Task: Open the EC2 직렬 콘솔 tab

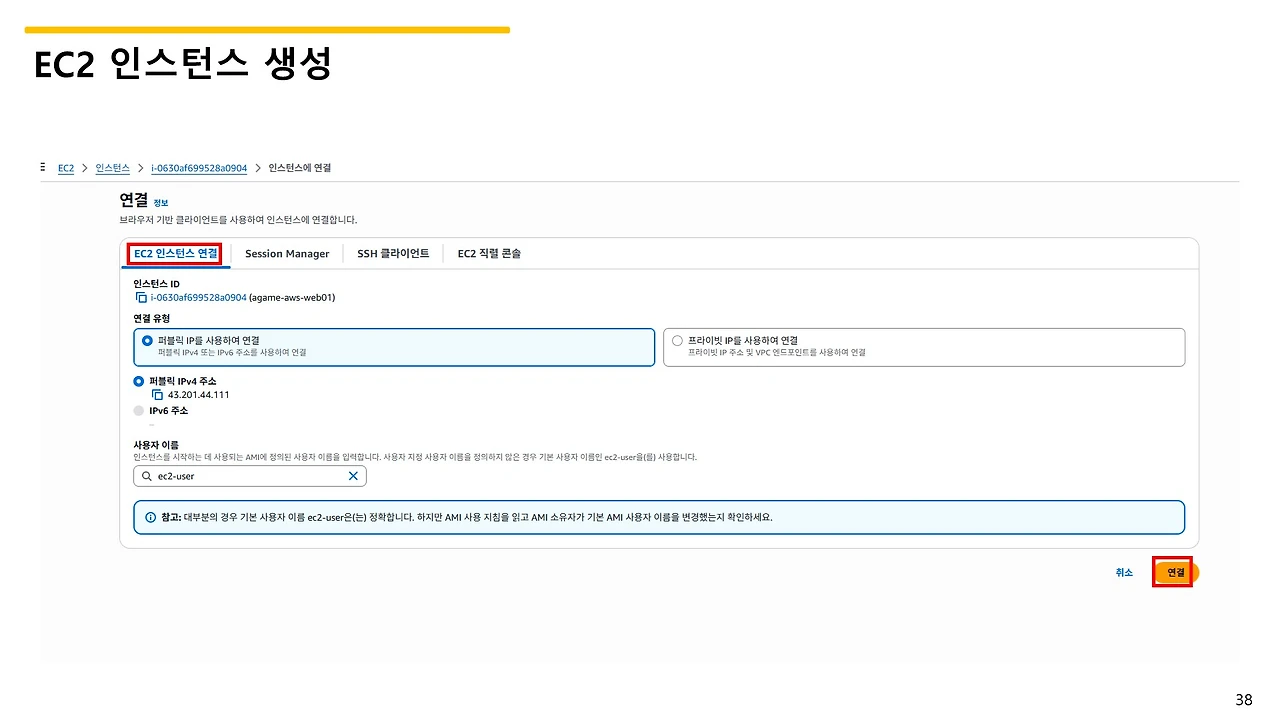Action: pos(489,254)
